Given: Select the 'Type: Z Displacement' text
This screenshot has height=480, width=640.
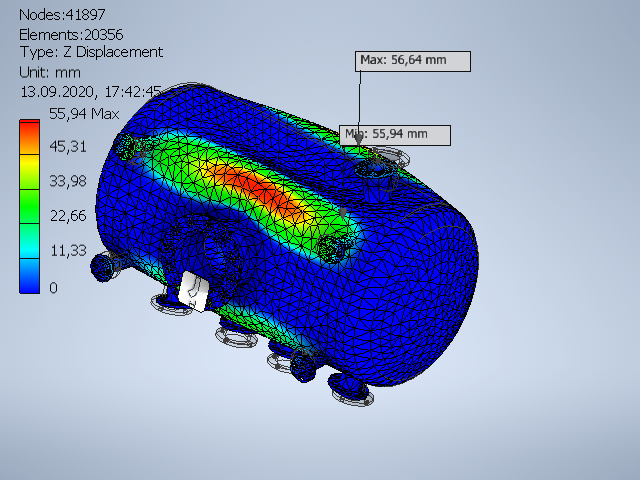Looking at the screenshot, I should [x=91, y=52].
